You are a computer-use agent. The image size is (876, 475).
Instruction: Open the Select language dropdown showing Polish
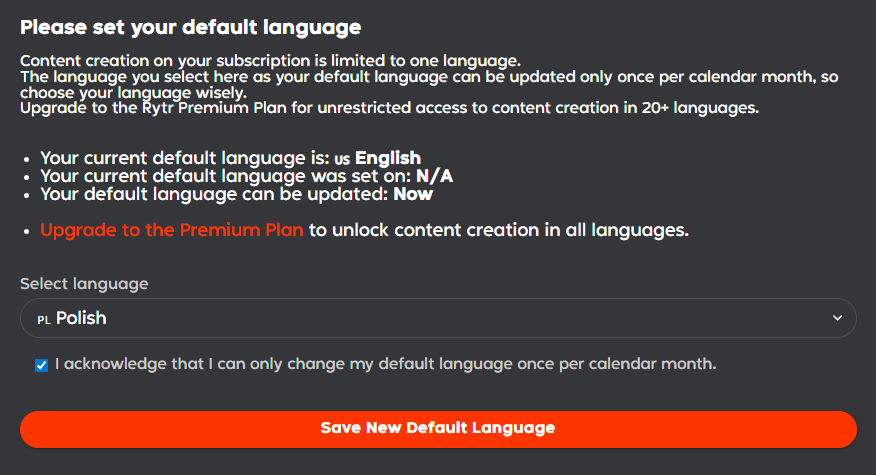click(438, 318)
